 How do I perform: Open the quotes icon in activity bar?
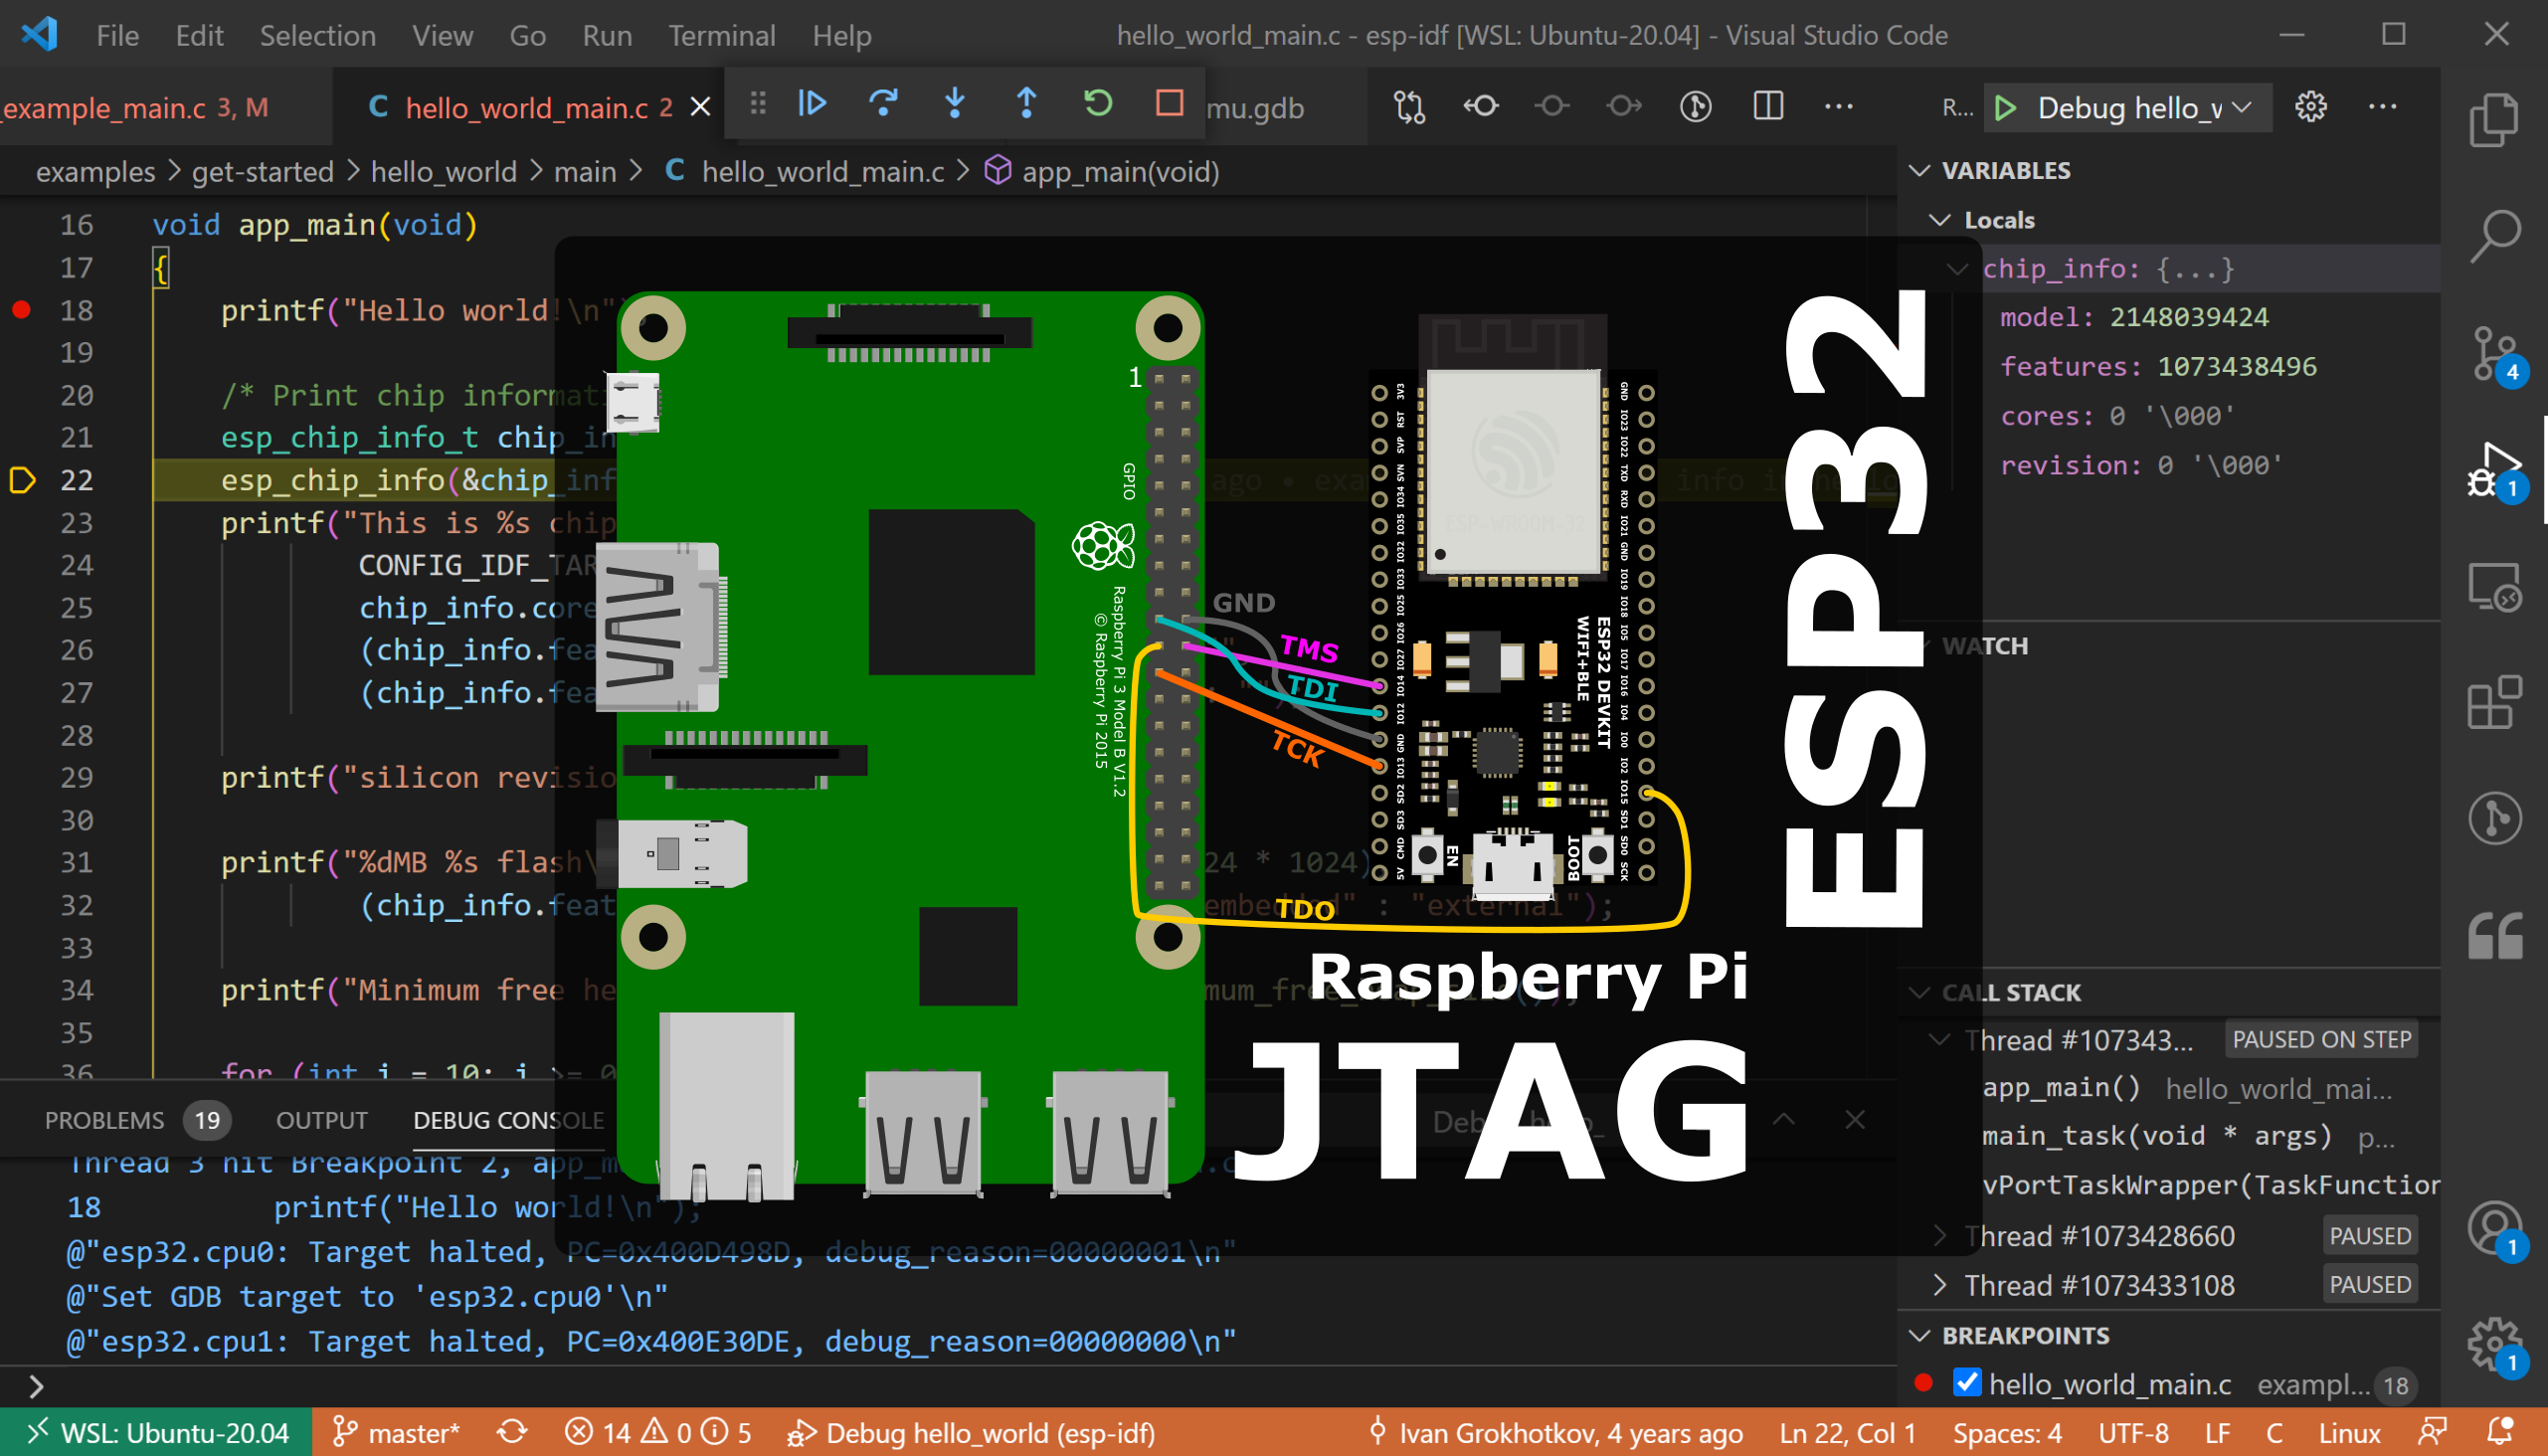coord(2493,936)
